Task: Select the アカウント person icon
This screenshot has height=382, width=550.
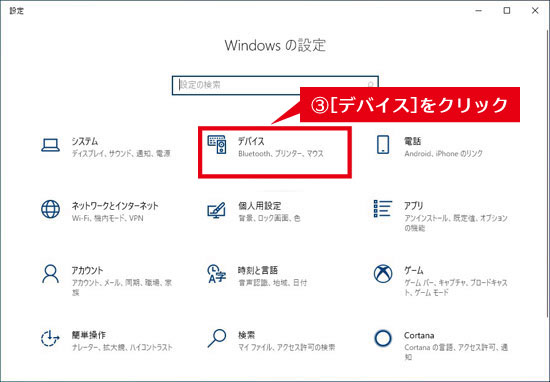Action: [x=51, y=274]
